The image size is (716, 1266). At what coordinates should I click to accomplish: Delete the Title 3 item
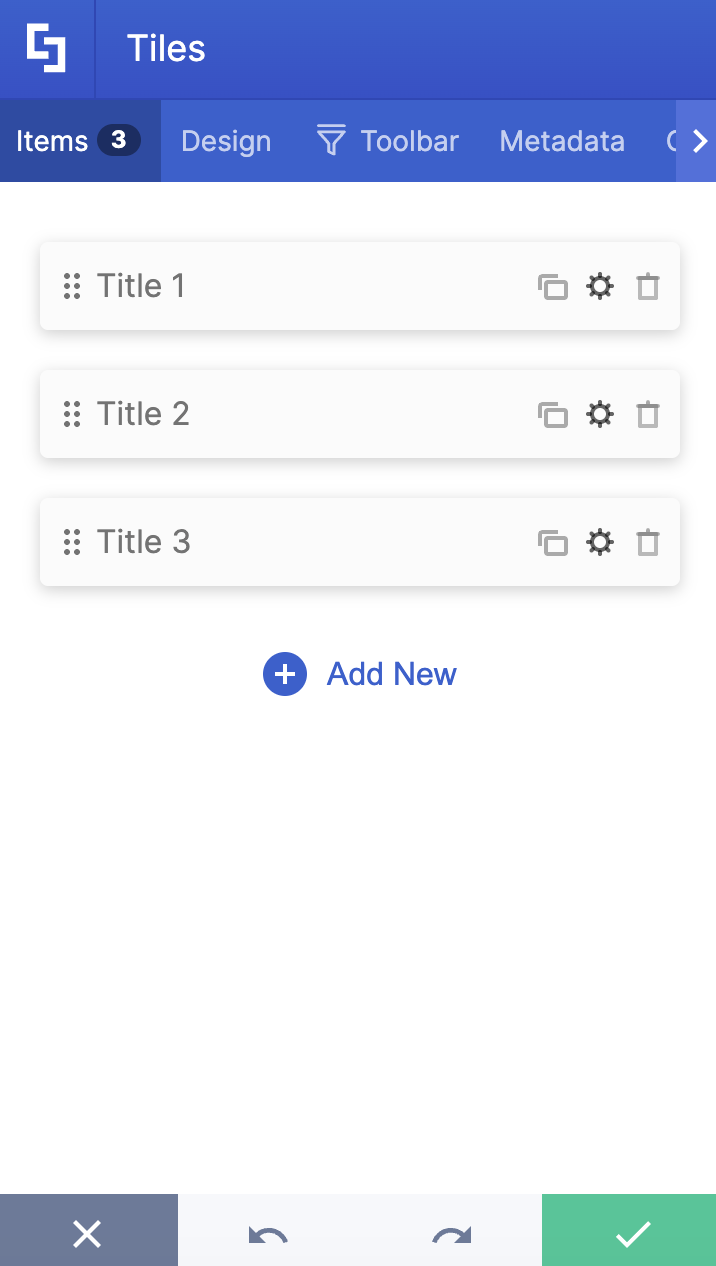pyautogui.click(x=647, y=542)
